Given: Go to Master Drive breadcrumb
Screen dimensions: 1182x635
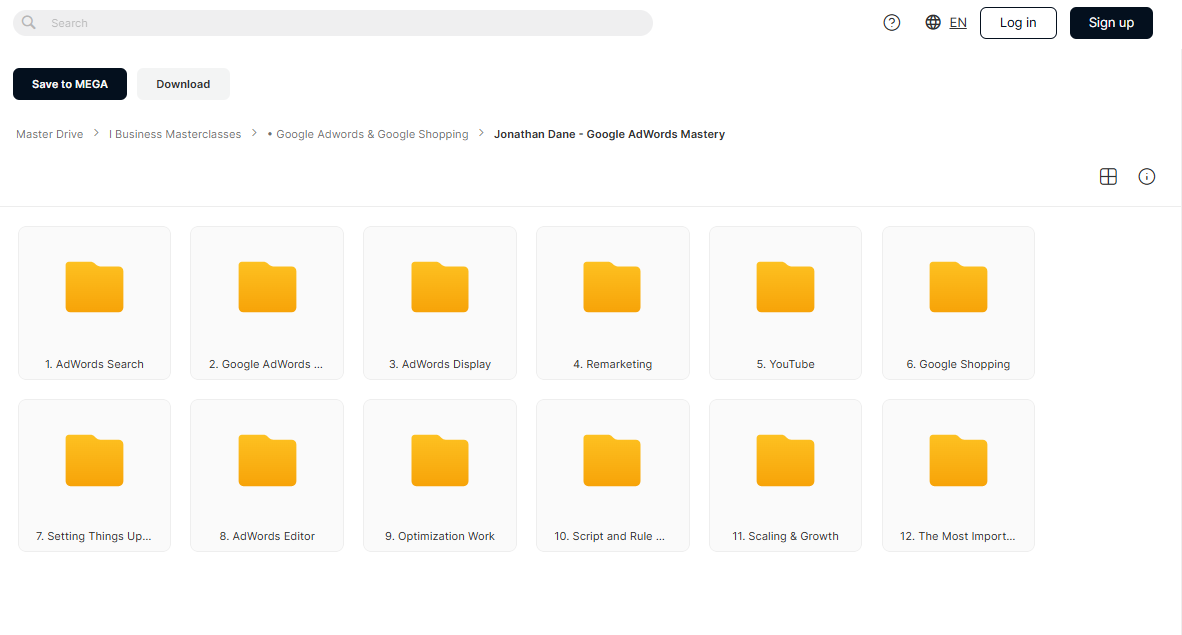Looking at the screenshot, I should (50, 134).
